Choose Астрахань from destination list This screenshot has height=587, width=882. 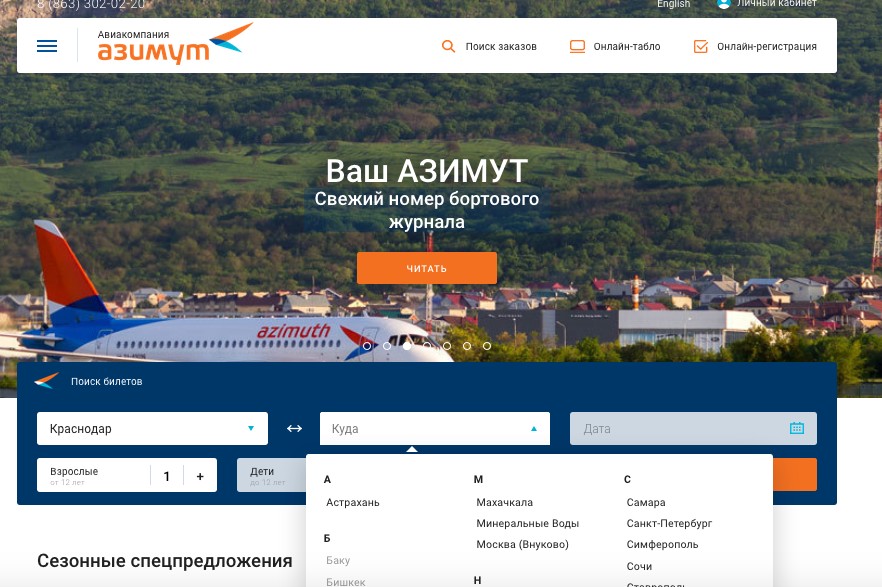353,503
